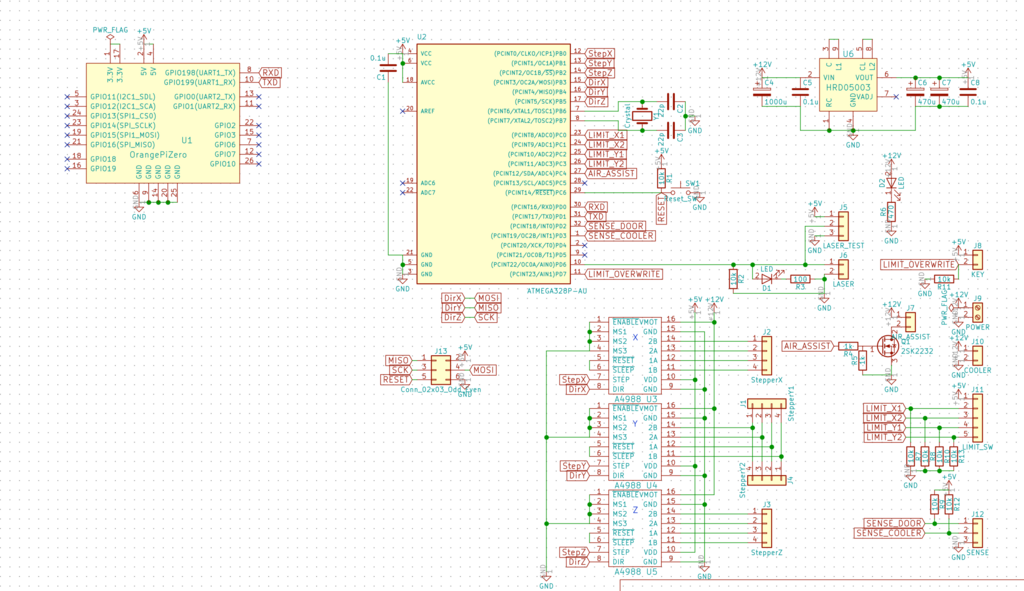Click the LIMIT_OVERWRITE label near J8 KEY
This screenshot has height=591, width=1024.
919,264
